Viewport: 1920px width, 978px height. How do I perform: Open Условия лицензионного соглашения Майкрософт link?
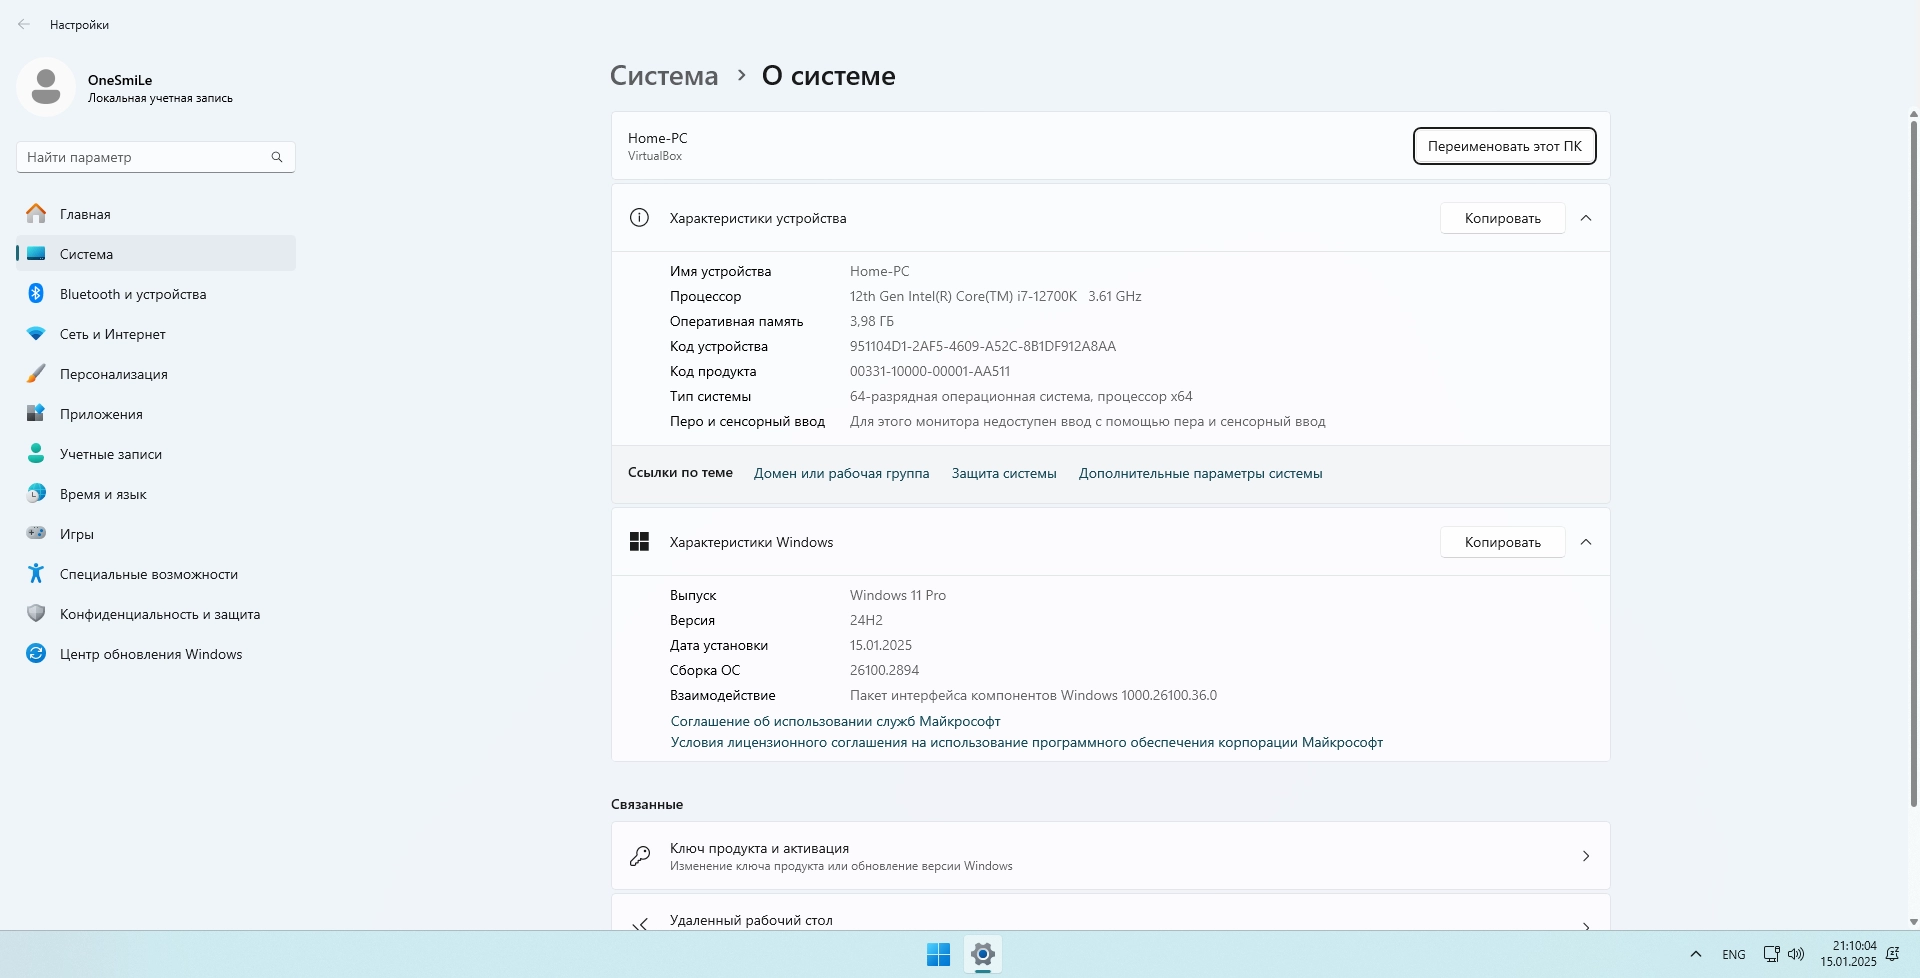click(x=1026, y=742)
